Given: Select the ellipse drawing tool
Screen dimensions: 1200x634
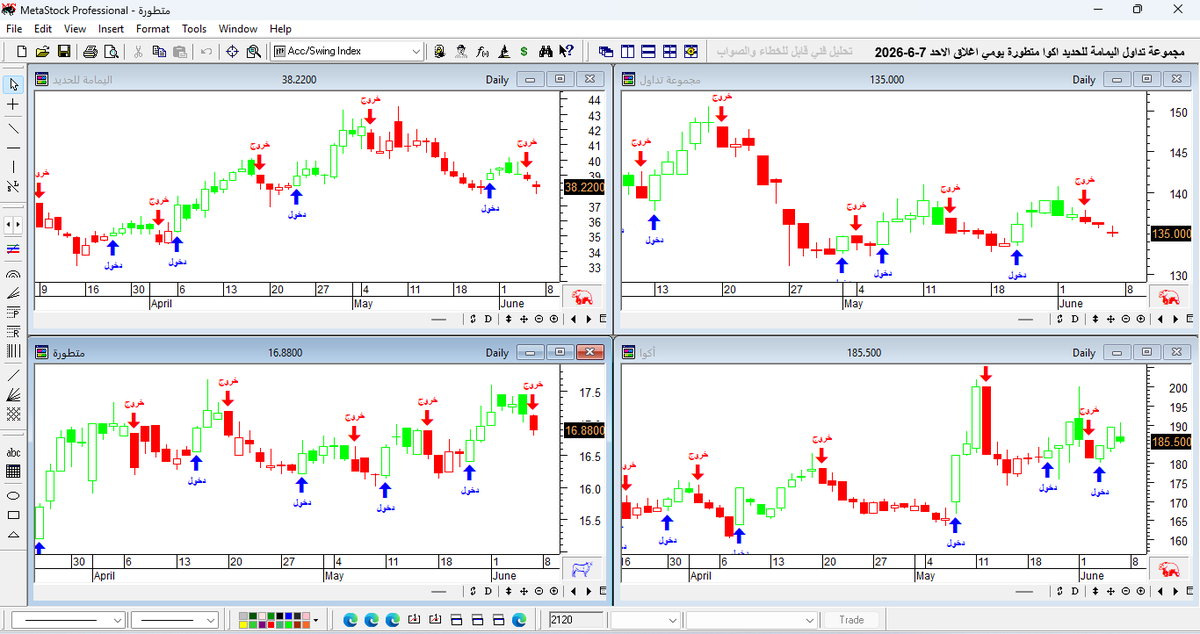Looking at the screenshot, I should pyautogui.click(x=13, y=494).
